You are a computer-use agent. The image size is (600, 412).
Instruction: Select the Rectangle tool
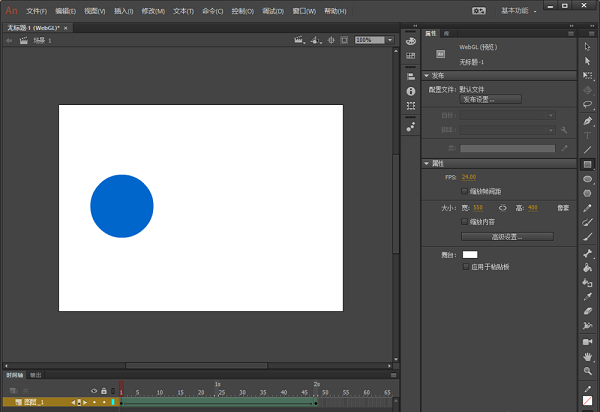(588, 163)
